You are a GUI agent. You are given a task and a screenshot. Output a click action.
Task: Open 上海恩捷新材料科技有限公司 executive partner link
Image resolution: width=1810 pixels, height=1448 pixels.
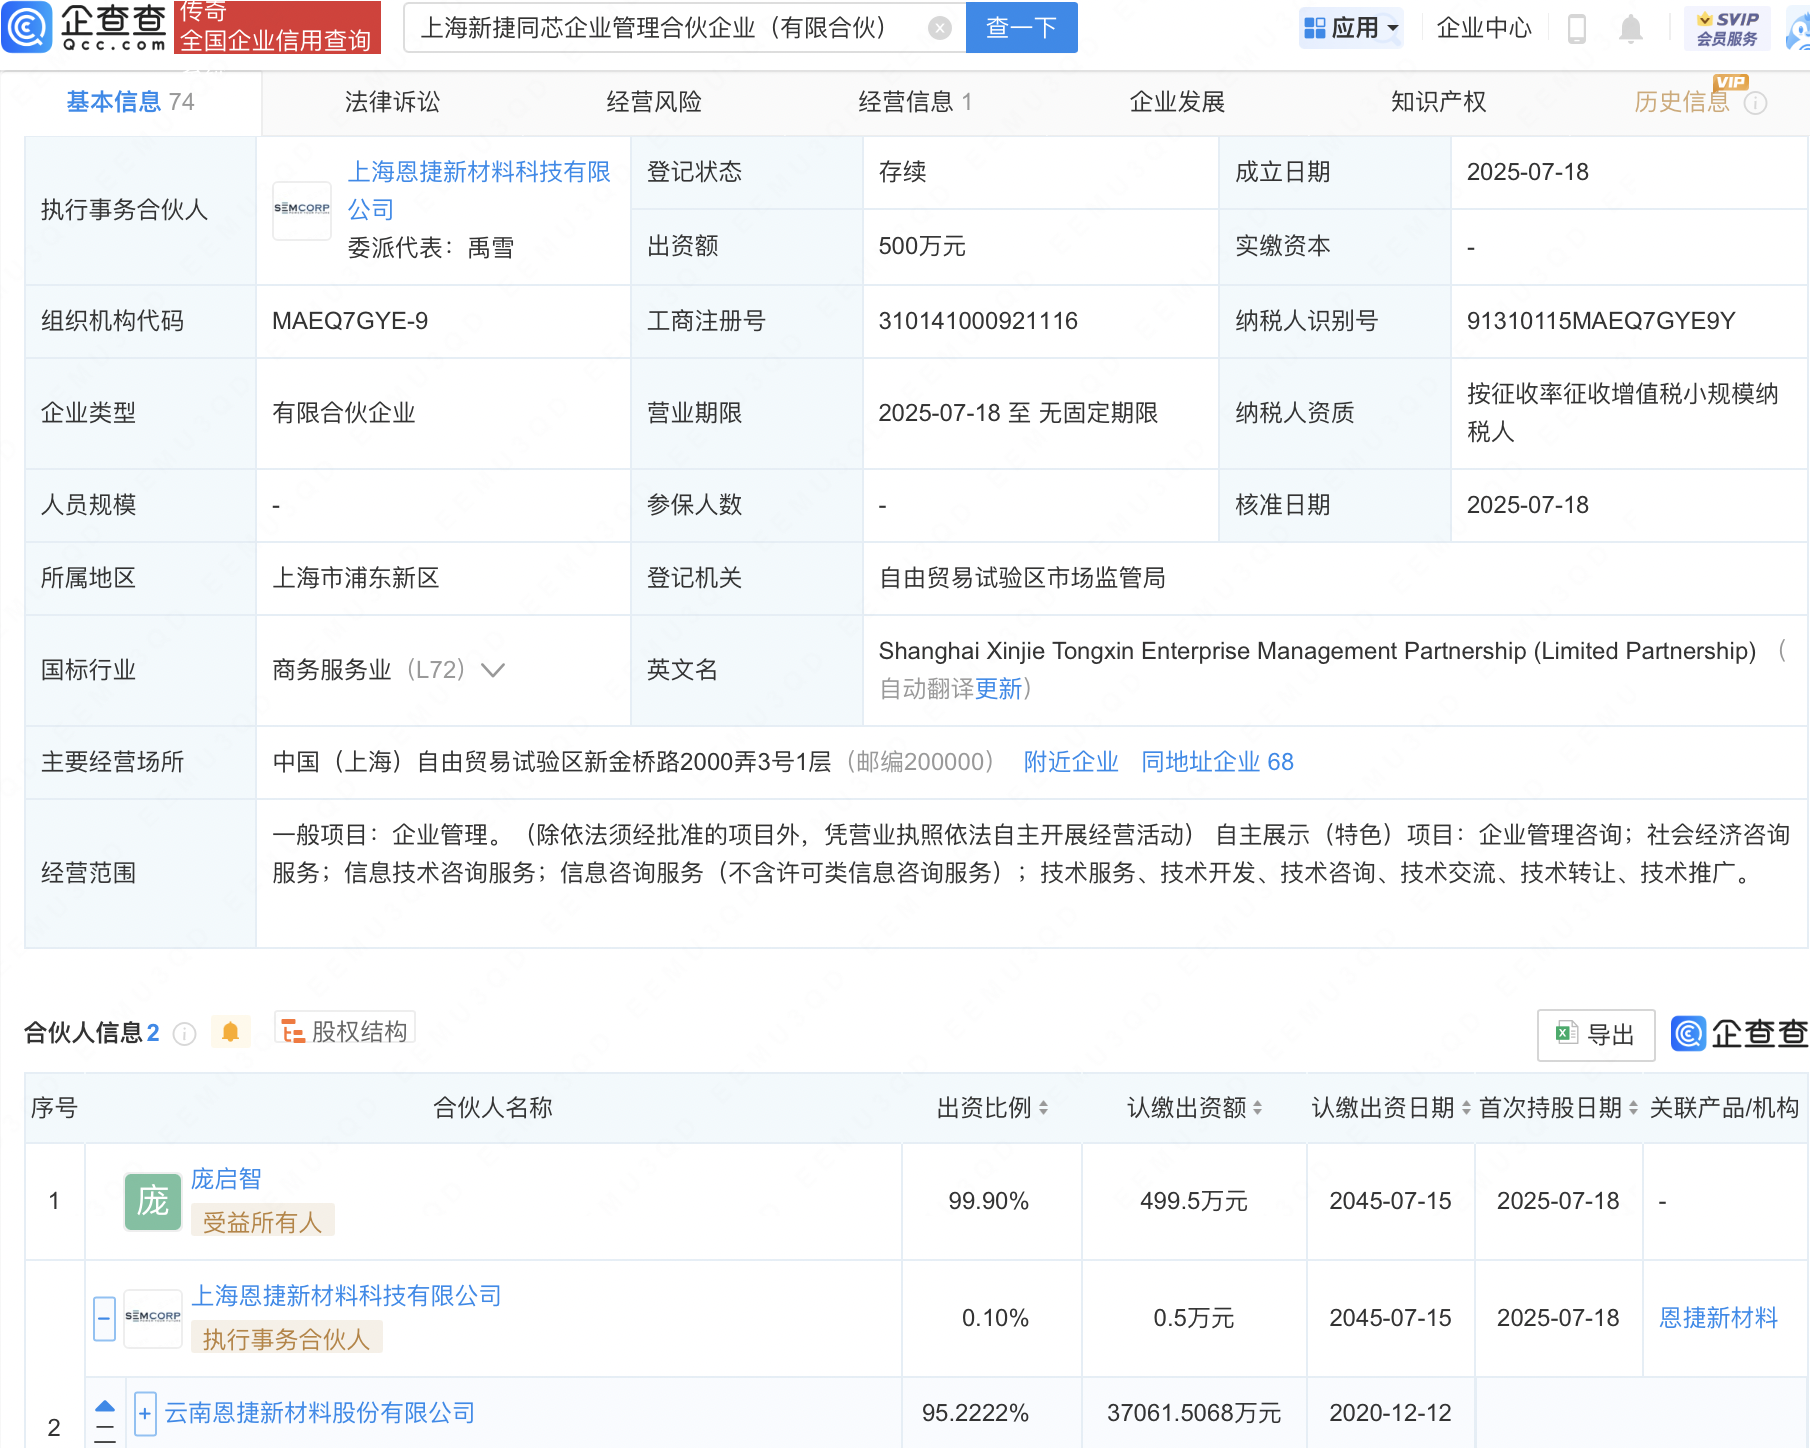coord(478,190)
